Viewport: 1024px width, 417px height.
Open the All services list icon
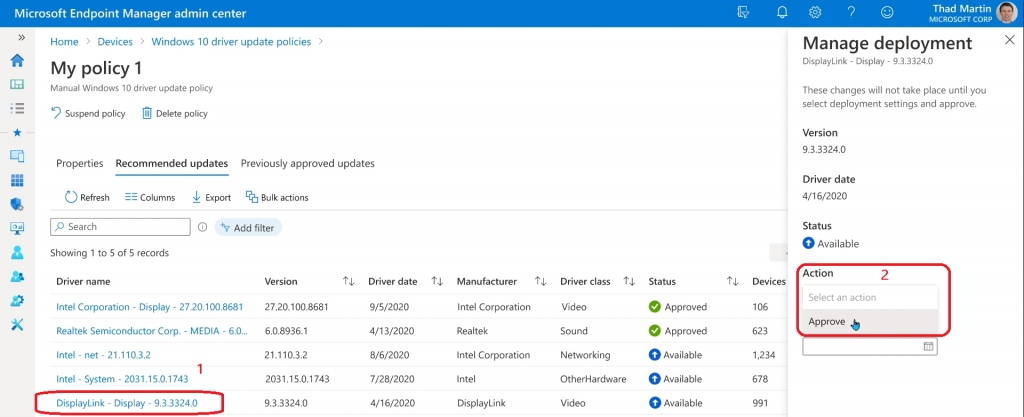coord(18,108)
